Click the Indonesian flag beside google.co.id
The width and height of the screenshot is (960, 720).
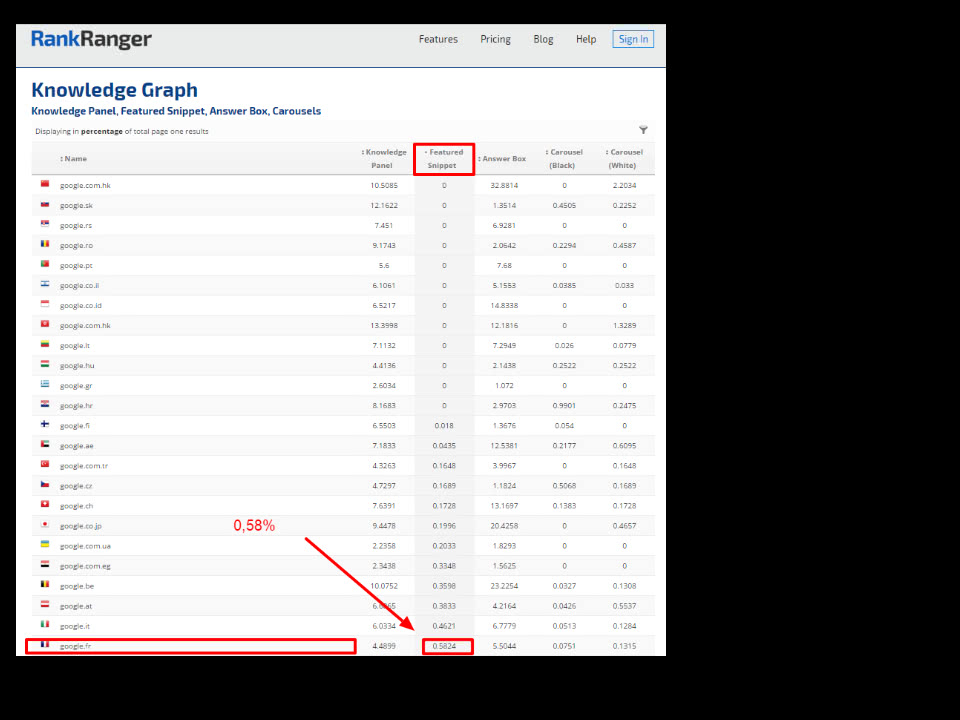tap(45, 304)
